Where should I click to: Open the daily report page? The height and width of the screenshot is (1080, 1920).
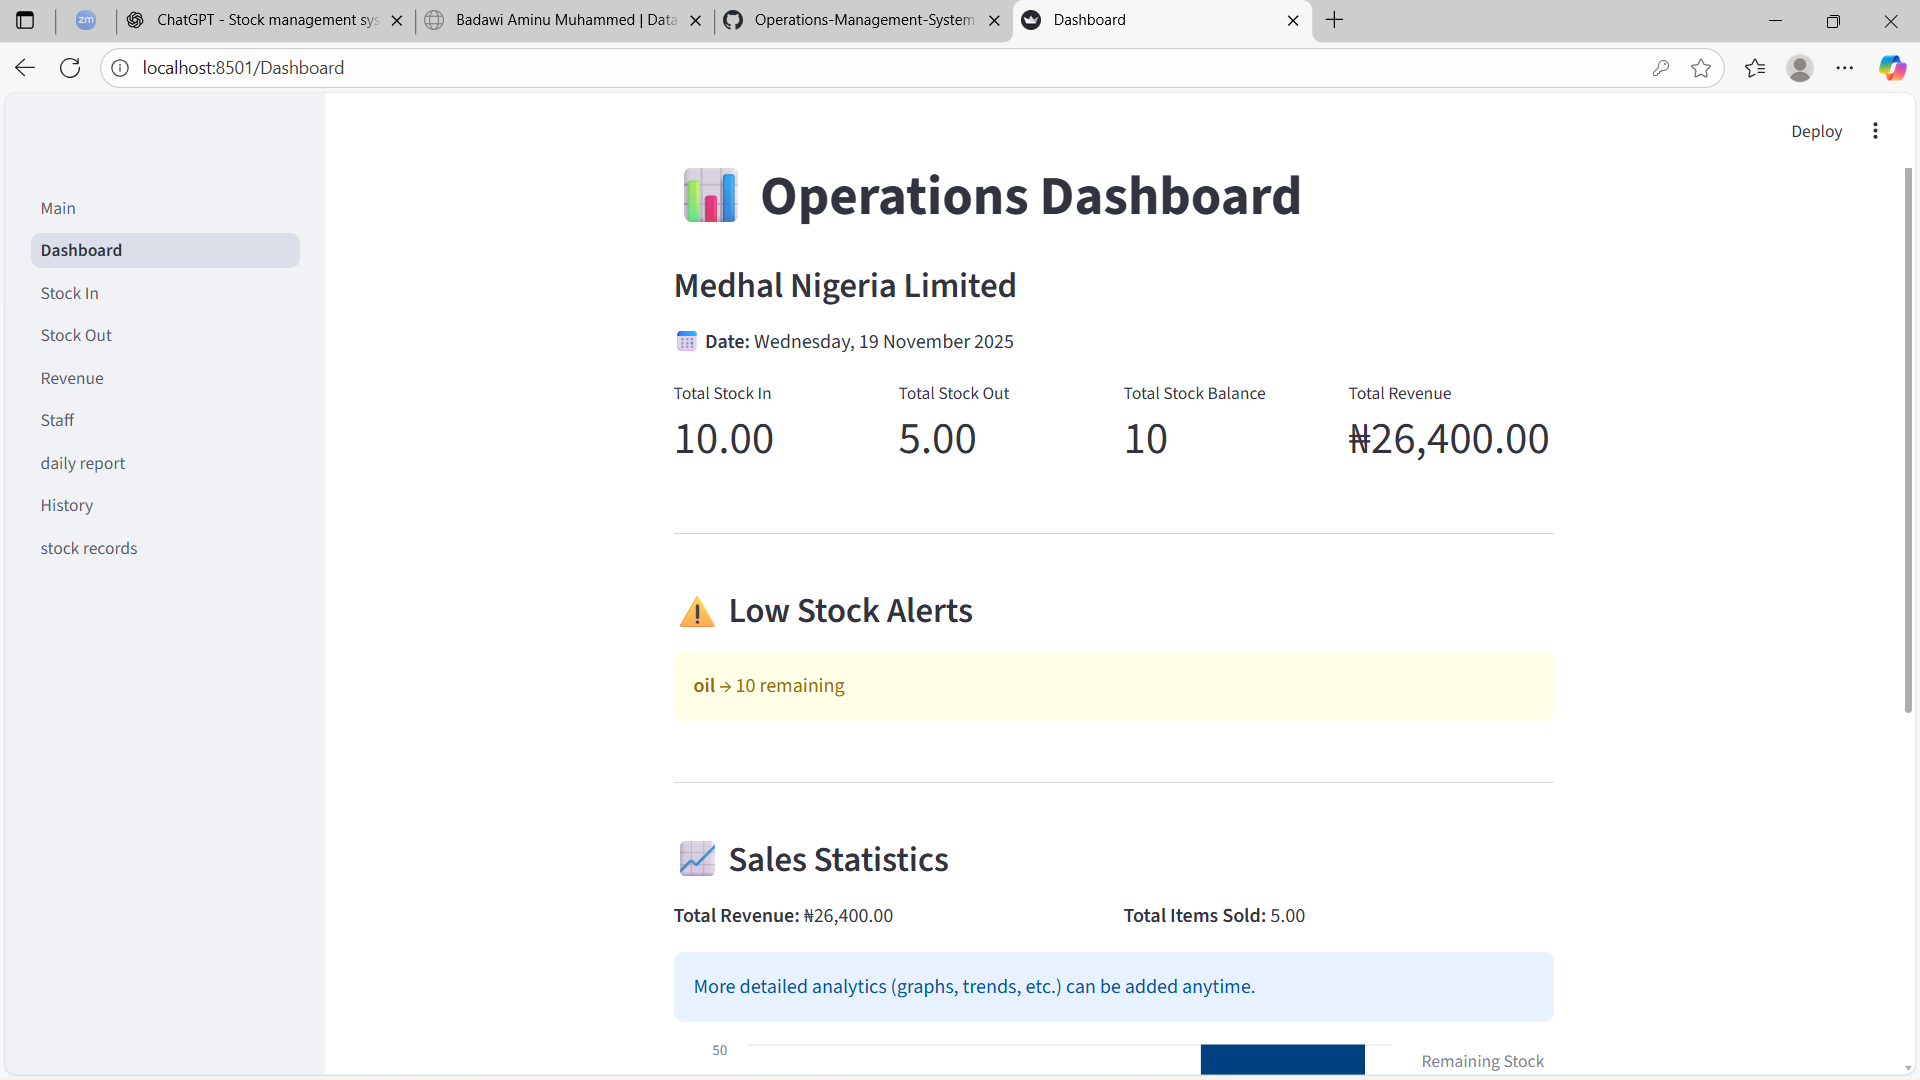tap(83, 463)
